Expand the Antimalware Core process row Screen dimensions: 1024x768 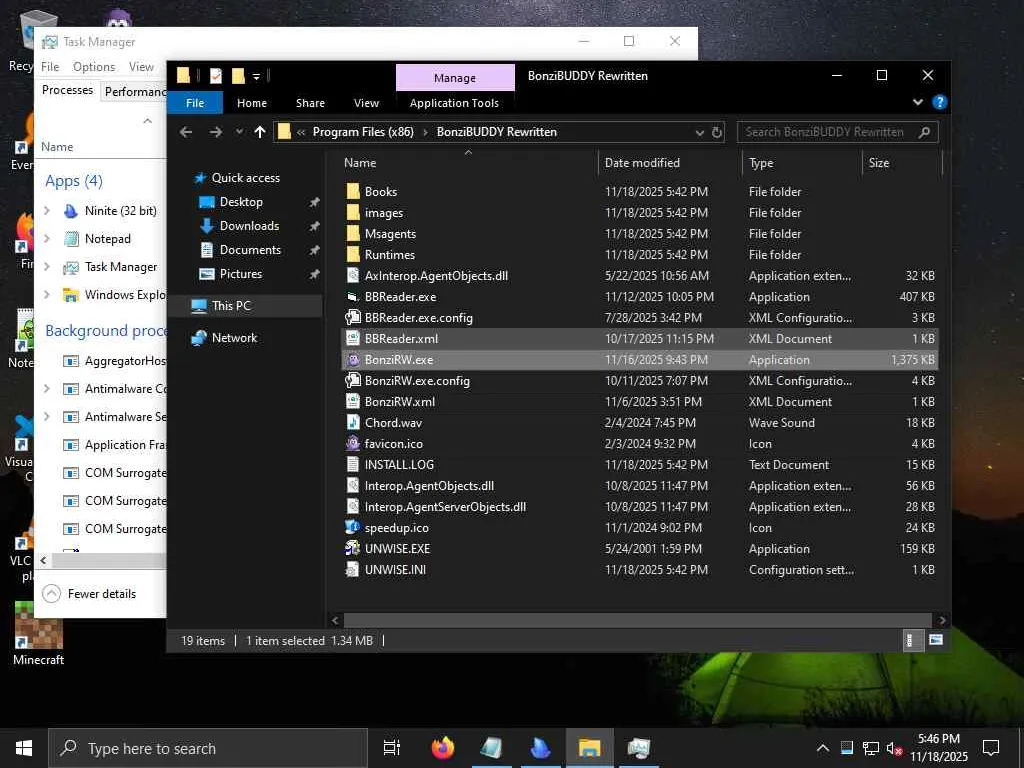tap(47, 389)
